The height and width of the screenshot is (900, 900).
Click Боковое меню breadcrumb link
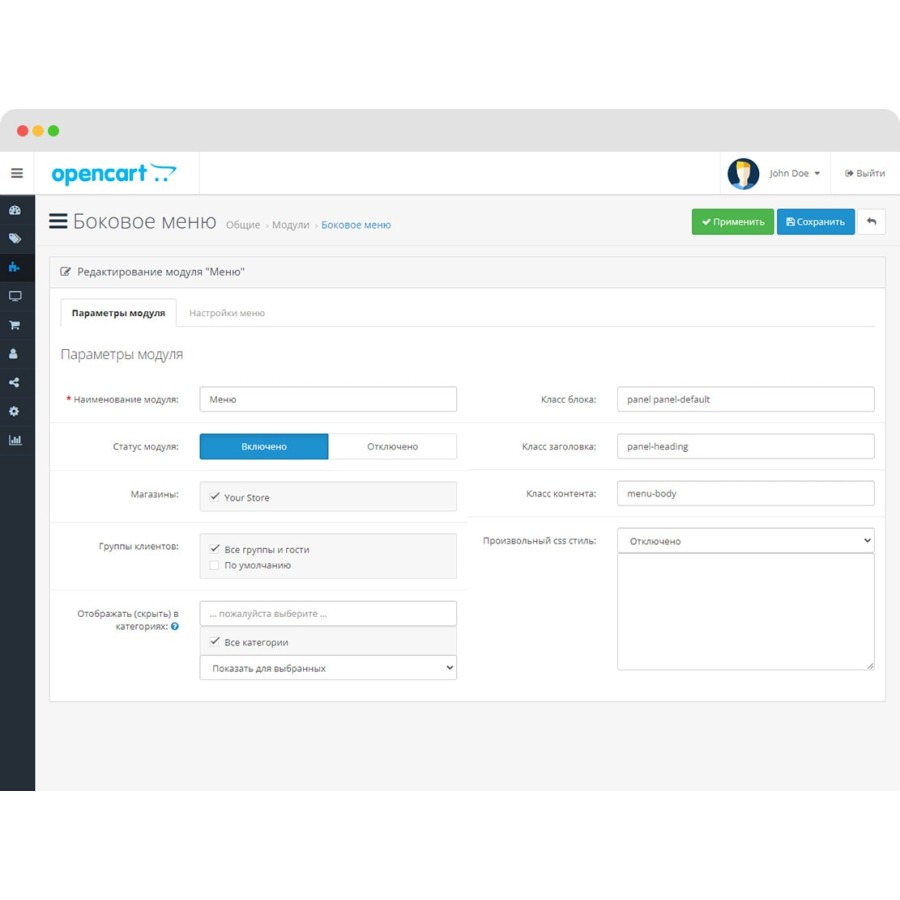point(356,225)
